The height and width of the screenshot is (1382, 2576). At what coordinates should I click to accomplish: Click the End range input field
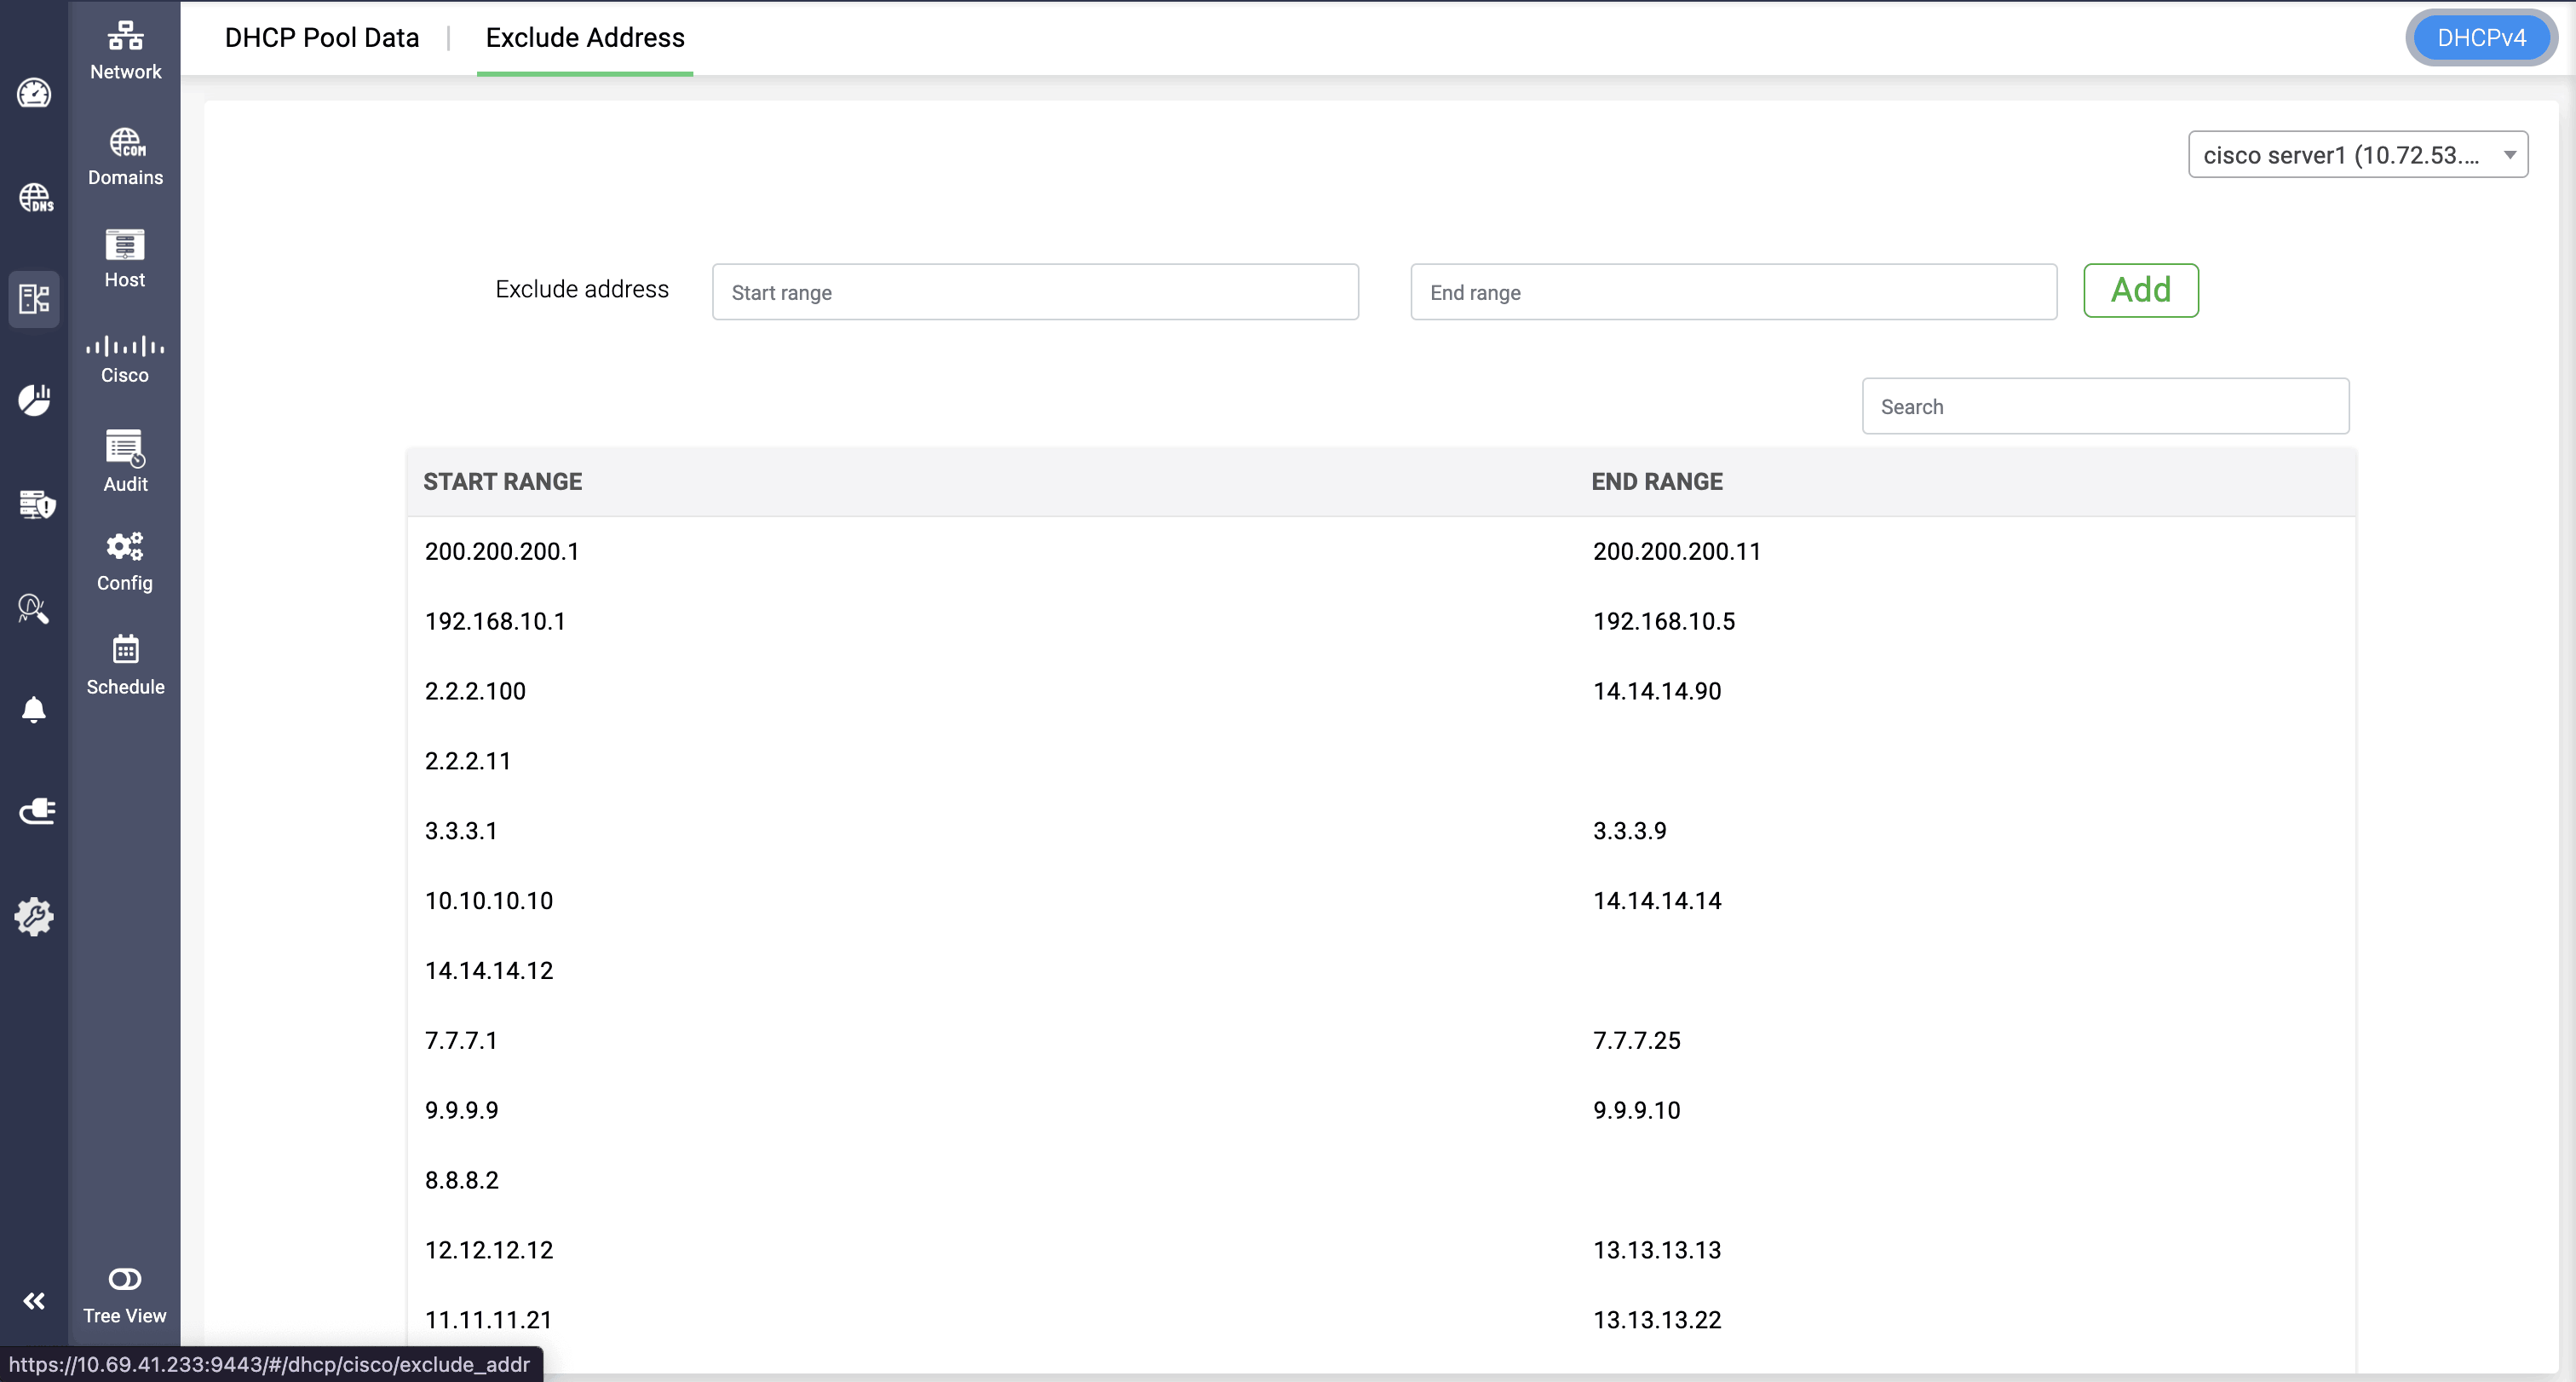(1733, 292)
